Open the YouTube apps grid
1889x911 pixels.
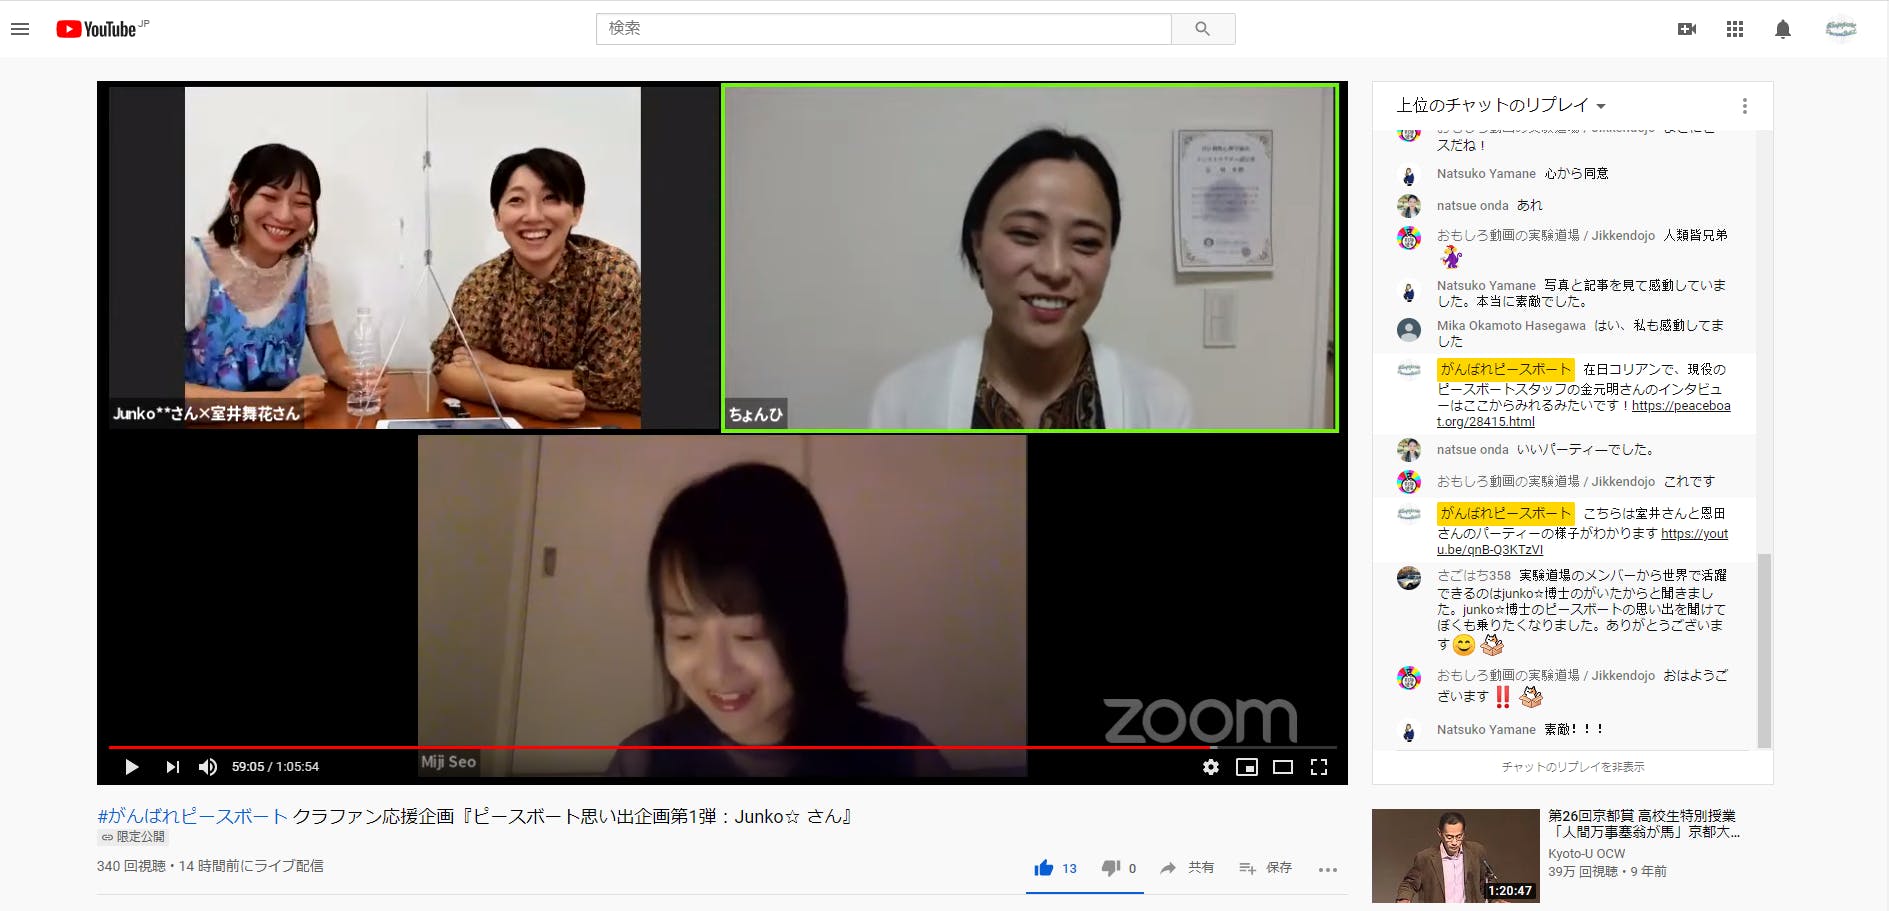click(x=1734, y=29)
